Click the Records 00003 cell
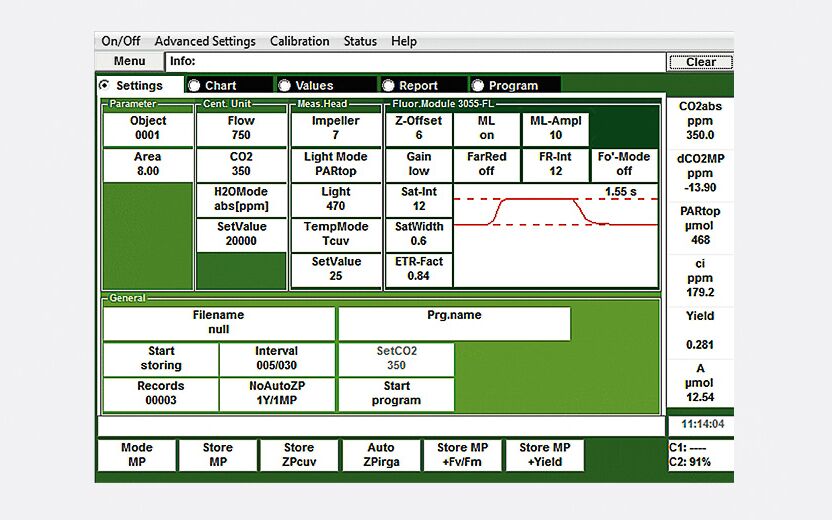Image resolution: width=832 pixels, height=520 pixels. coord(161,394)
